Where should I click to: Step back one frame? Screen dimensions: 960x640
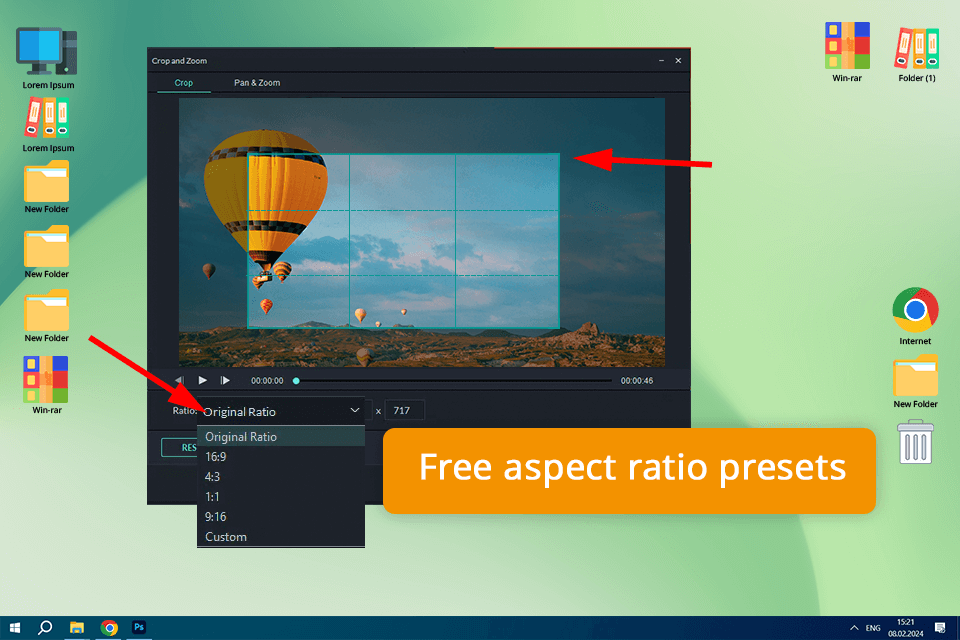179,380
